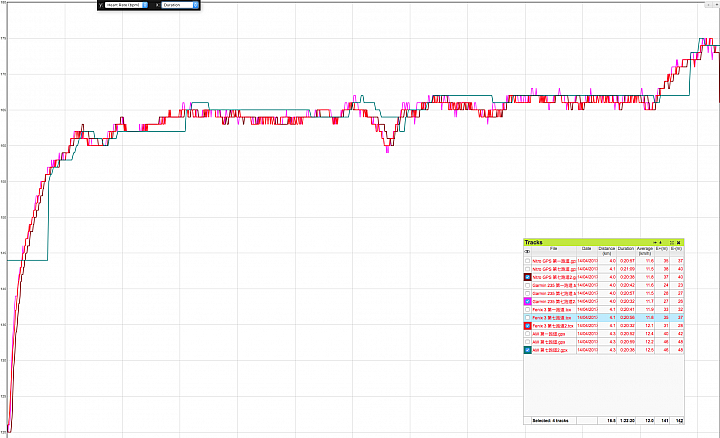Screen dimensions: 720x438
Task: Select the checked Nitro GPS file name
Action: [554, 277]
